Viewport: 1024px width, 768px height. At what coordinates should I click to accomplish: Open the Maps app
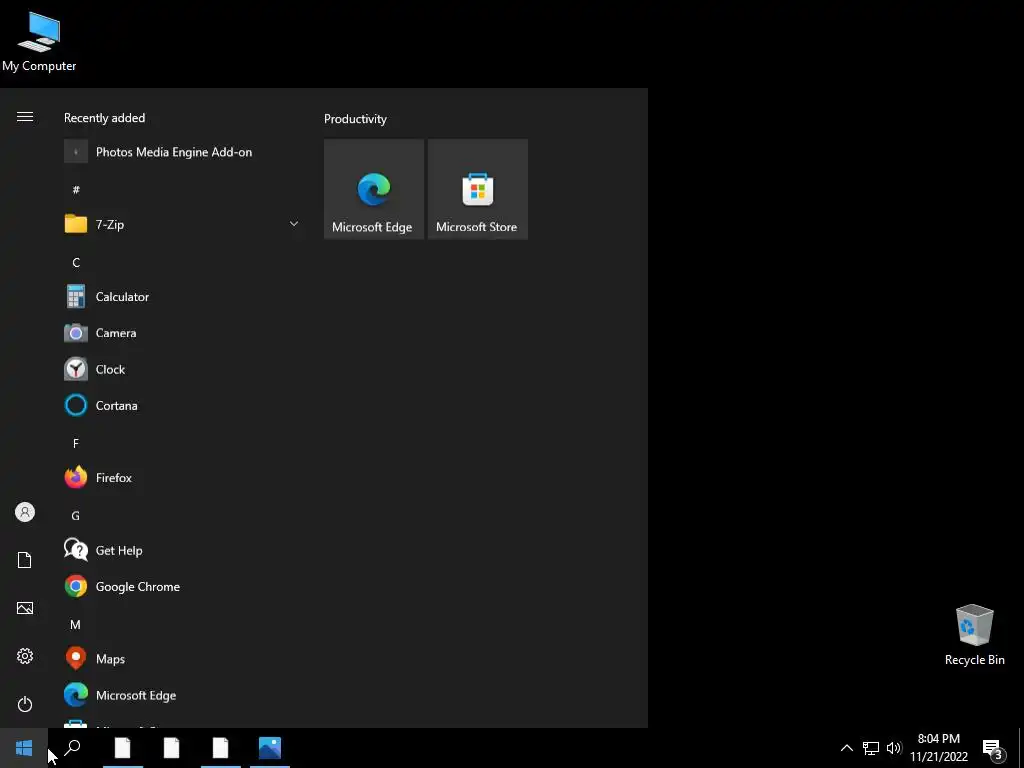(x=183, y=659)
